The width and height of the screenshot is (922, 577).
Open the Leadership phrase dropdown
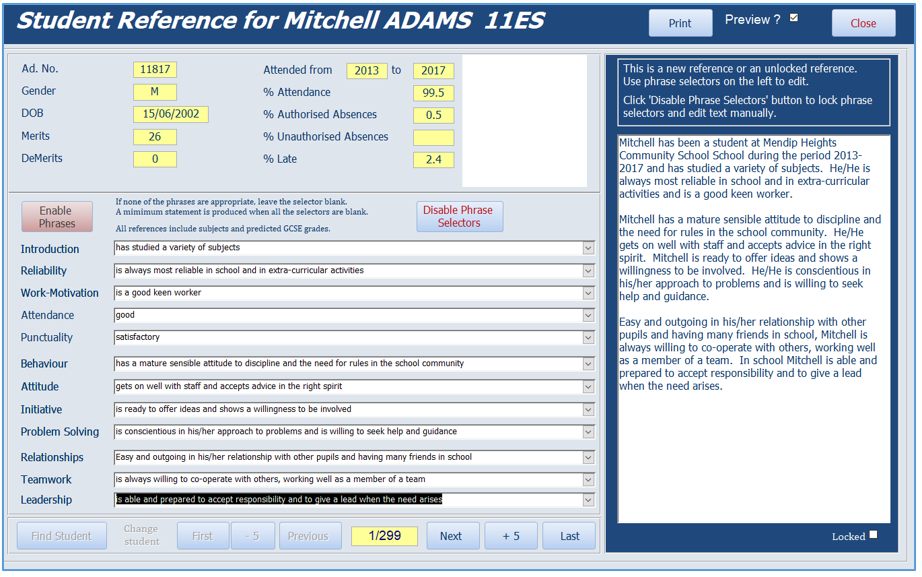point(588,500)
